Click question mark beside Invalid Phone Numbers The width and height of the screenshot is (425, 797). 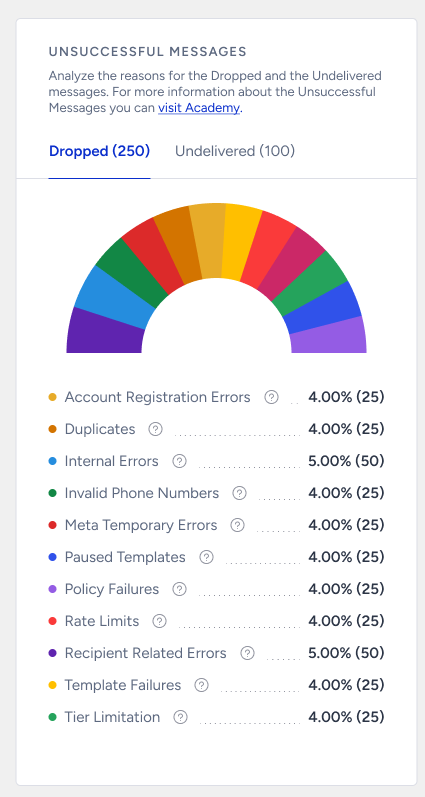pos(239,493)
